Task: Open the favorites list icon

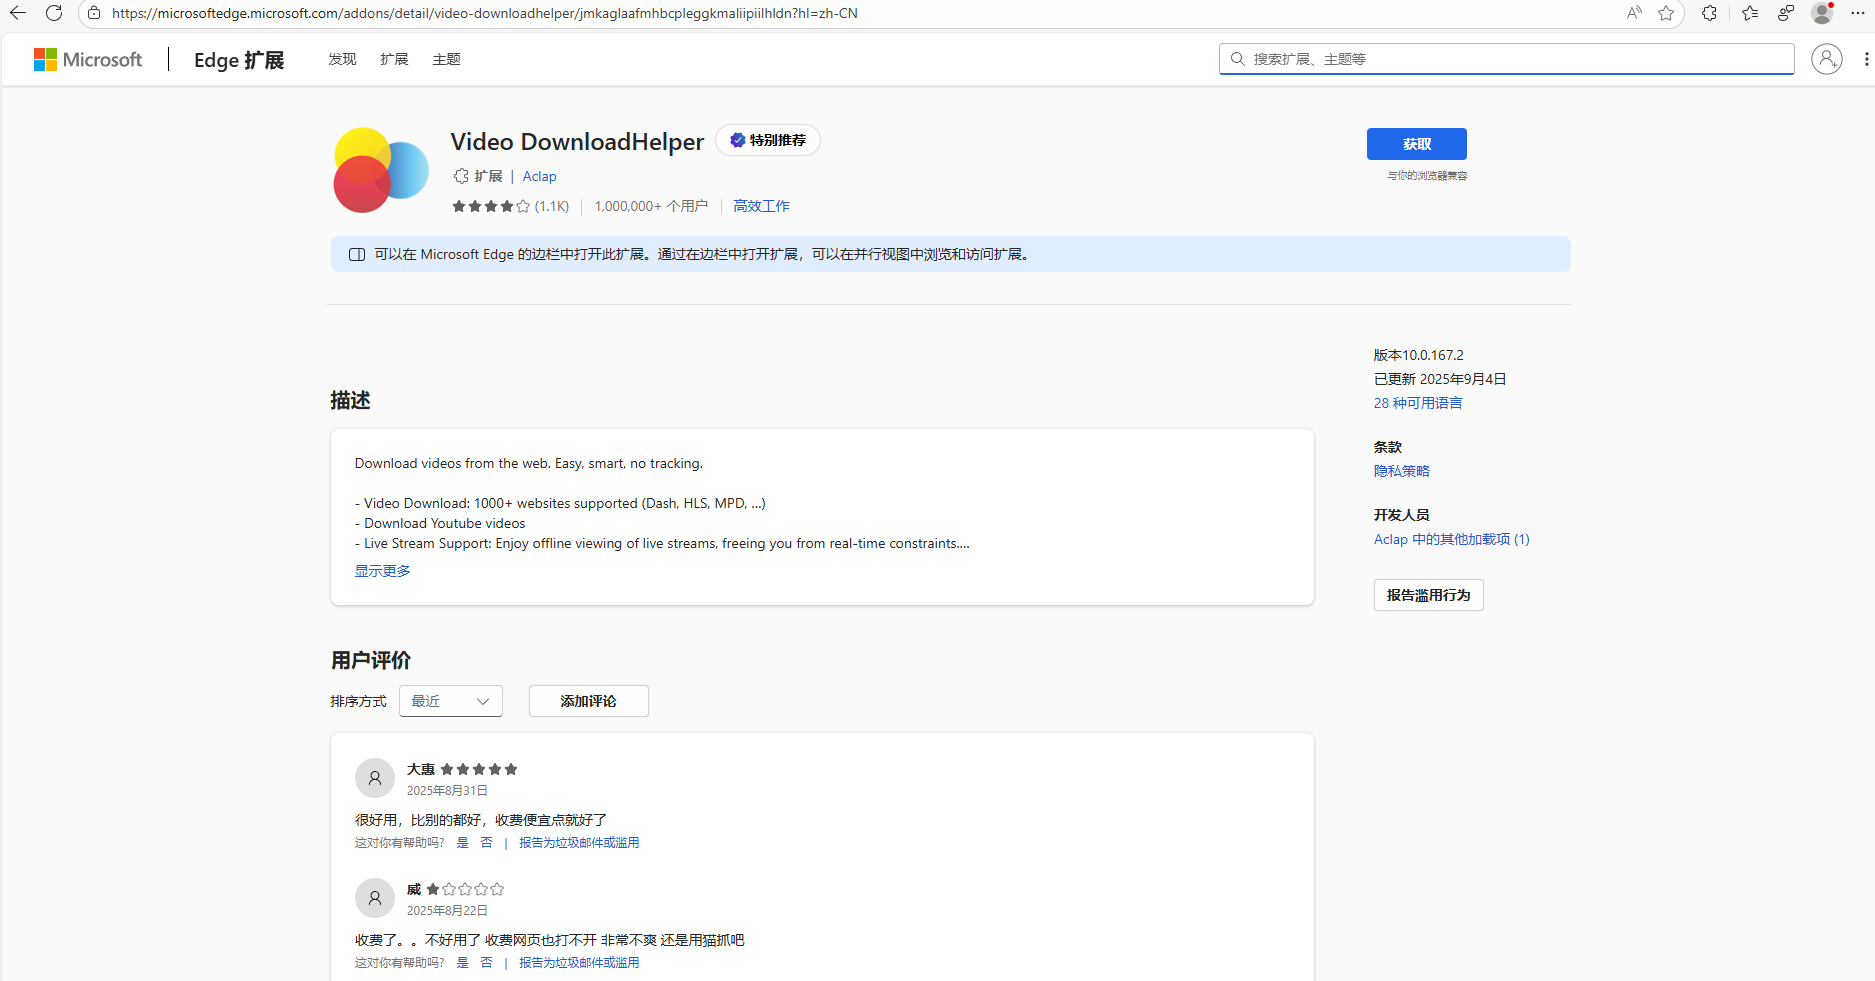Action: (1749, 13)
